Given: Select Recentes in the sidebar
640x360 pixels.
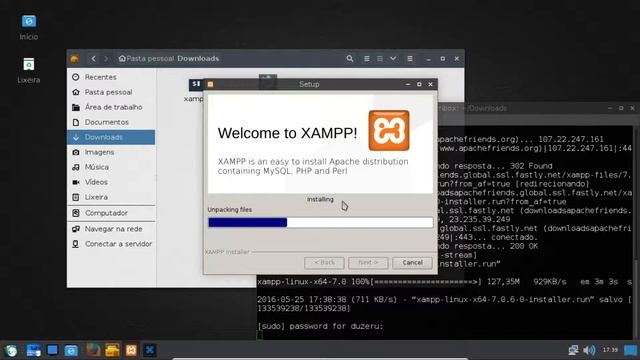Looking at the screenshot, I should 111,77.
